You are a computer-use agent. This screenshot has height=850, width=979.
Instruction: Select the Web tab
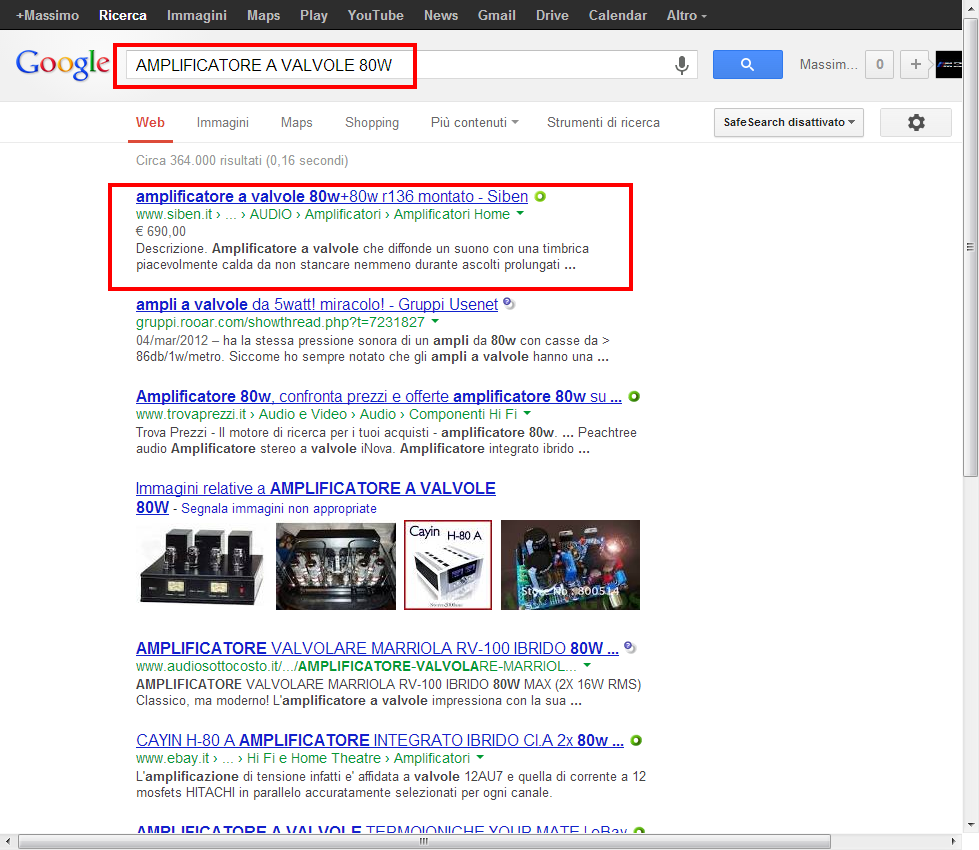tap(150, 122)
